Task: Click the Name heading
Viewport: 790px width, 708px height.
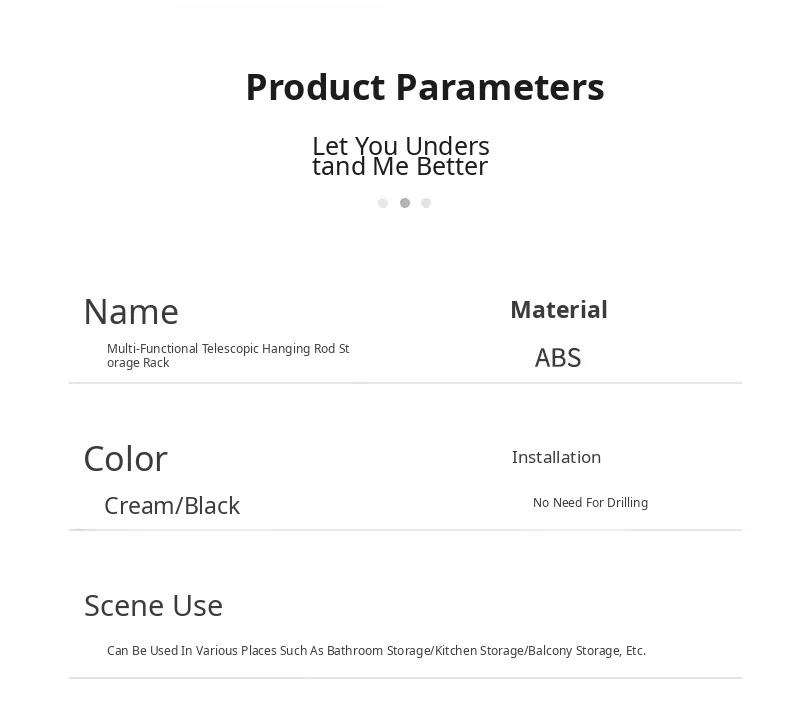Action: point(131,312)
